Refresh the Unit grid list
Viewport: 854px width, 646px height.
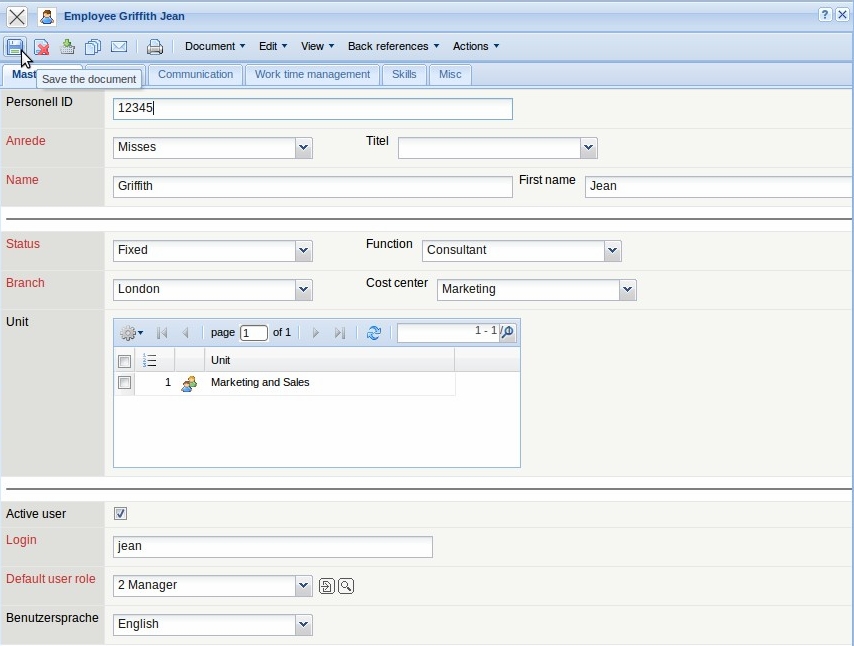374,333
